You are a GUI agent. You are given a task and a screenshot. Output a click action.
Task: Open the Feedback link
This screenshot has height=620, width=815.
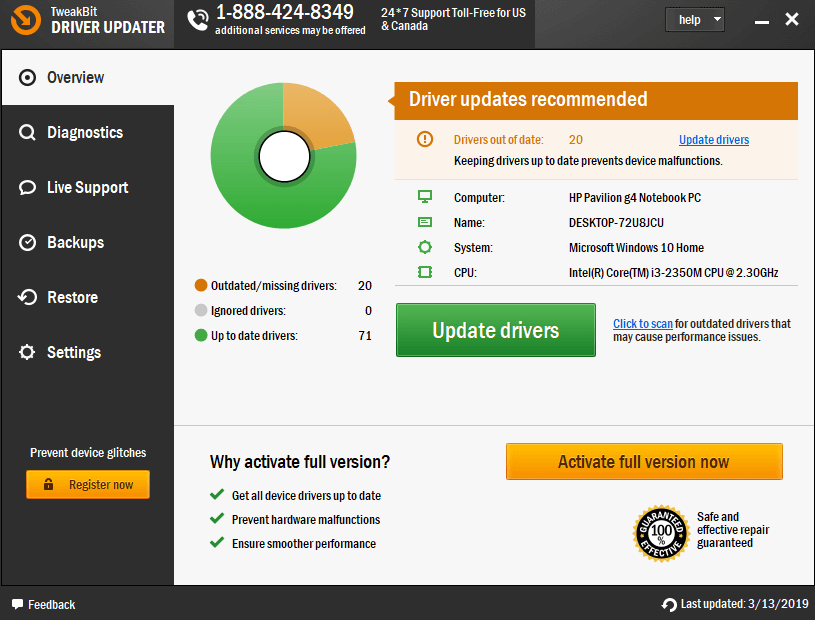point(44,604)
